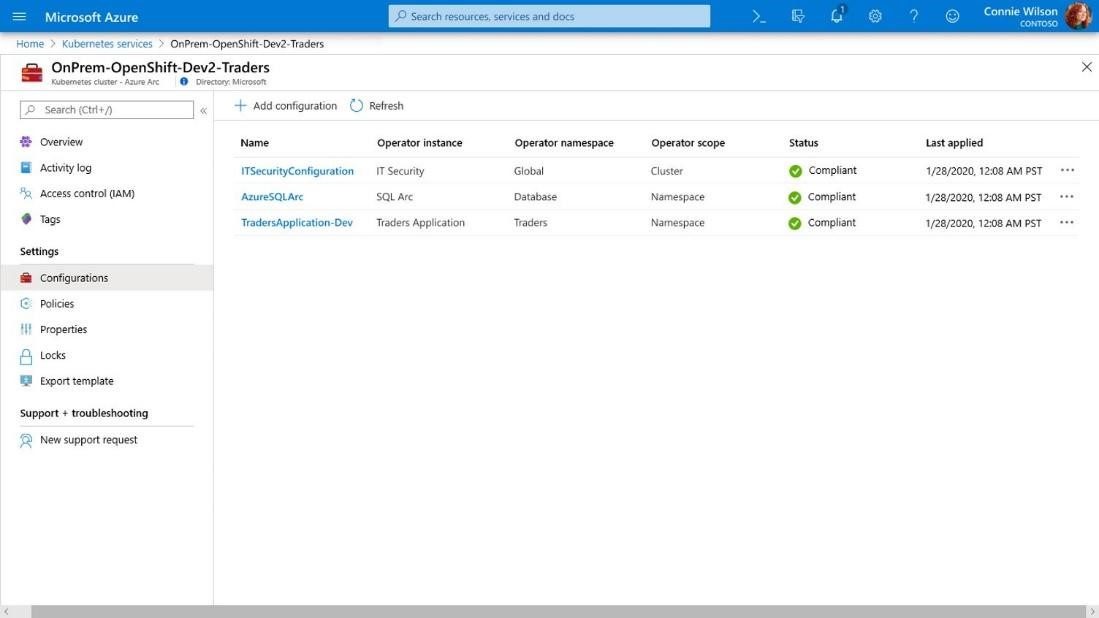
Task: View Azure notifications bell
Action: 835,16
